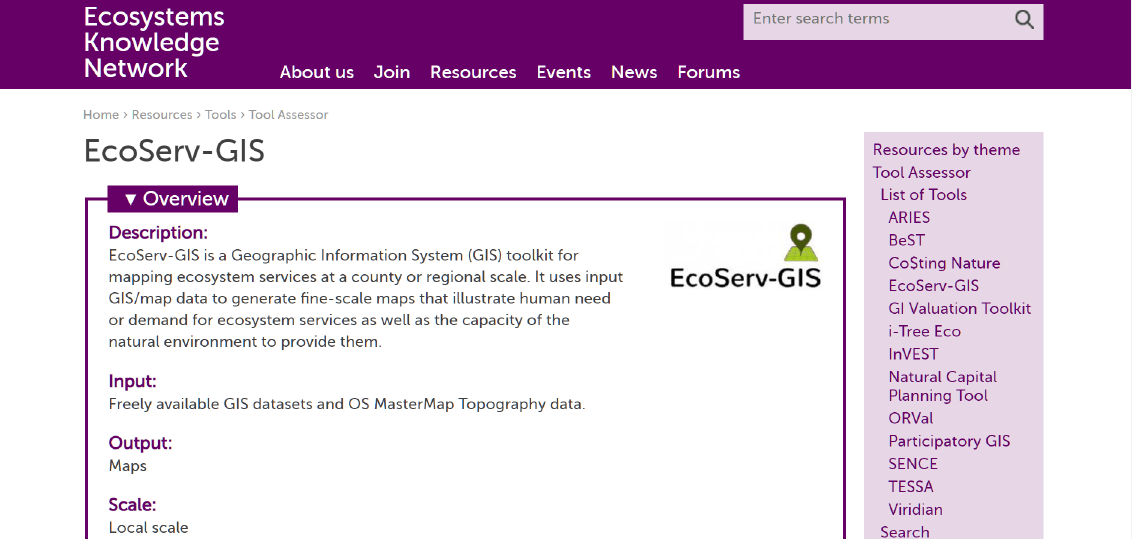Screen dimensions: 1132x539
Task: Select CoSting Nature from sidebar
Action: click(x=944, y=263)
